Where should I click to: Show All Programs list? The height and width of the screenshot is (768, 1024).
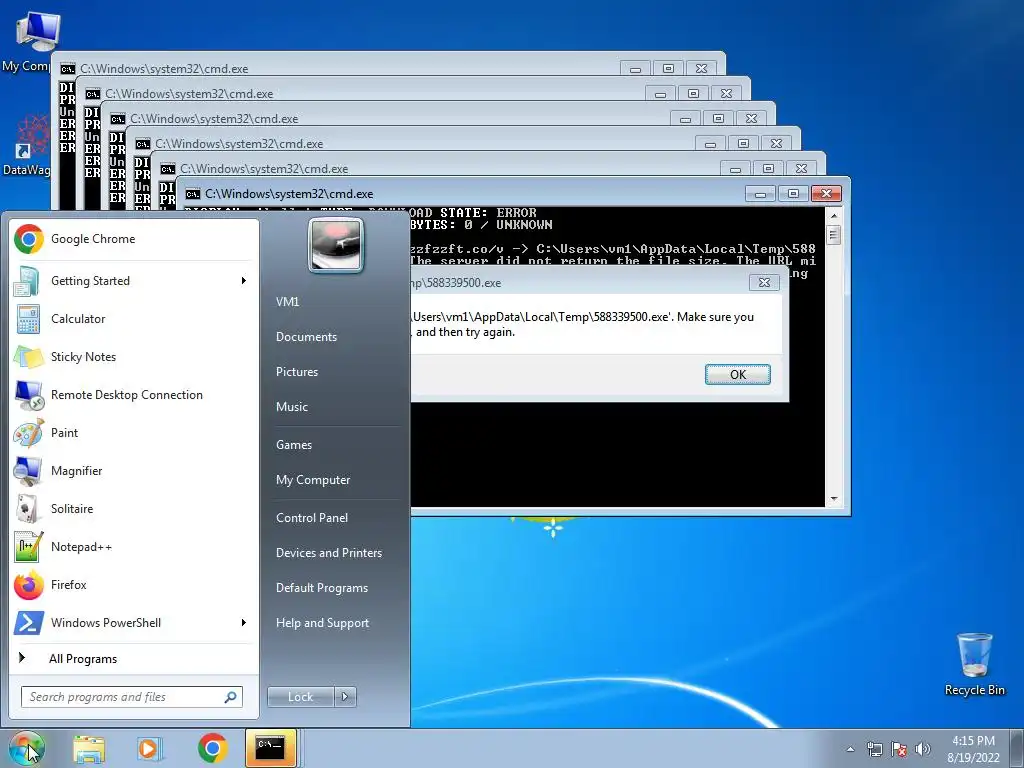tap(134, 658)
